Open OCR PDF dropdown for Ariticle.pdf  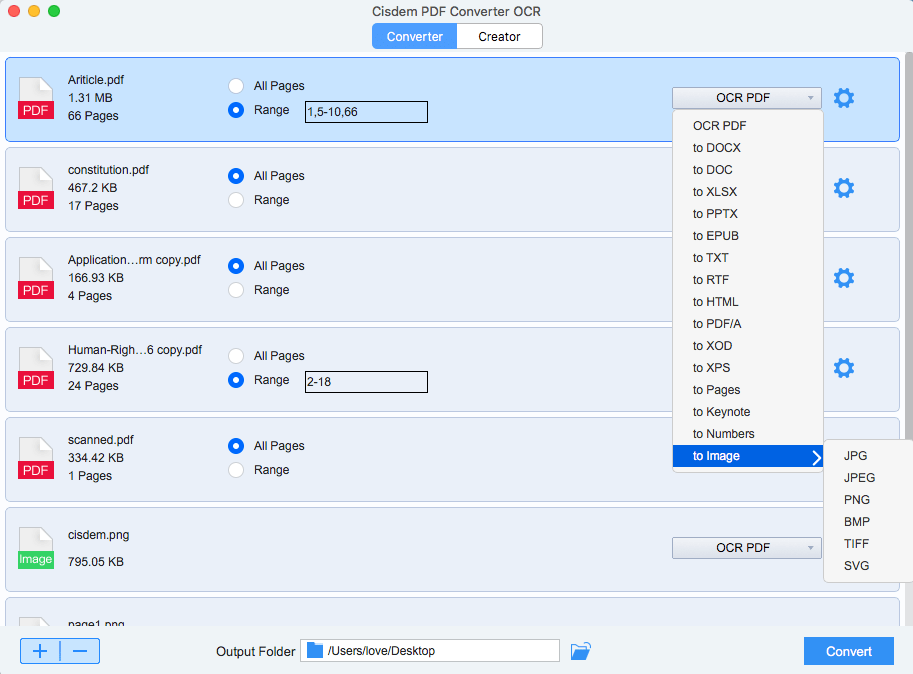tap(747, 98)
